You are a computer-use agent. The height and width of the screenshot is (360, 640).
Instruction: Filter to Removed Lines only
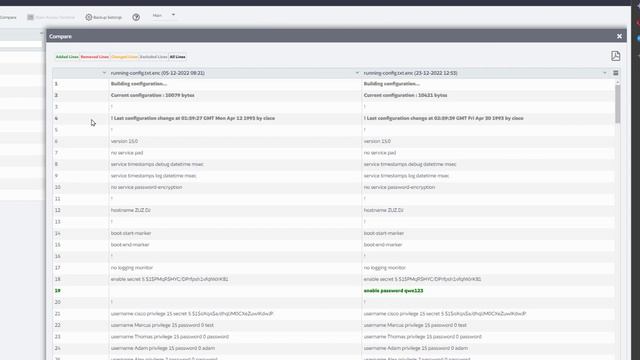[x=94, y=57]
